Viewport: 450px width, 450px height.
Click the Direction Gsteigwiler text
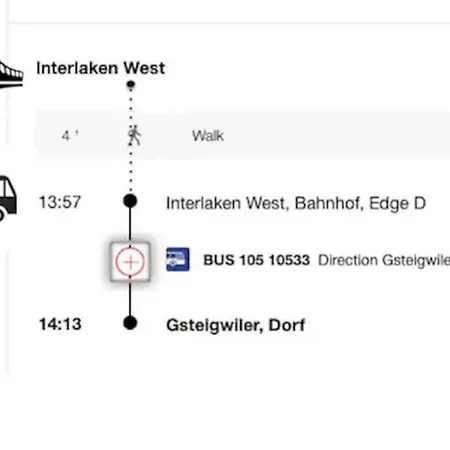pyautogui.click(x=384, y=260)
